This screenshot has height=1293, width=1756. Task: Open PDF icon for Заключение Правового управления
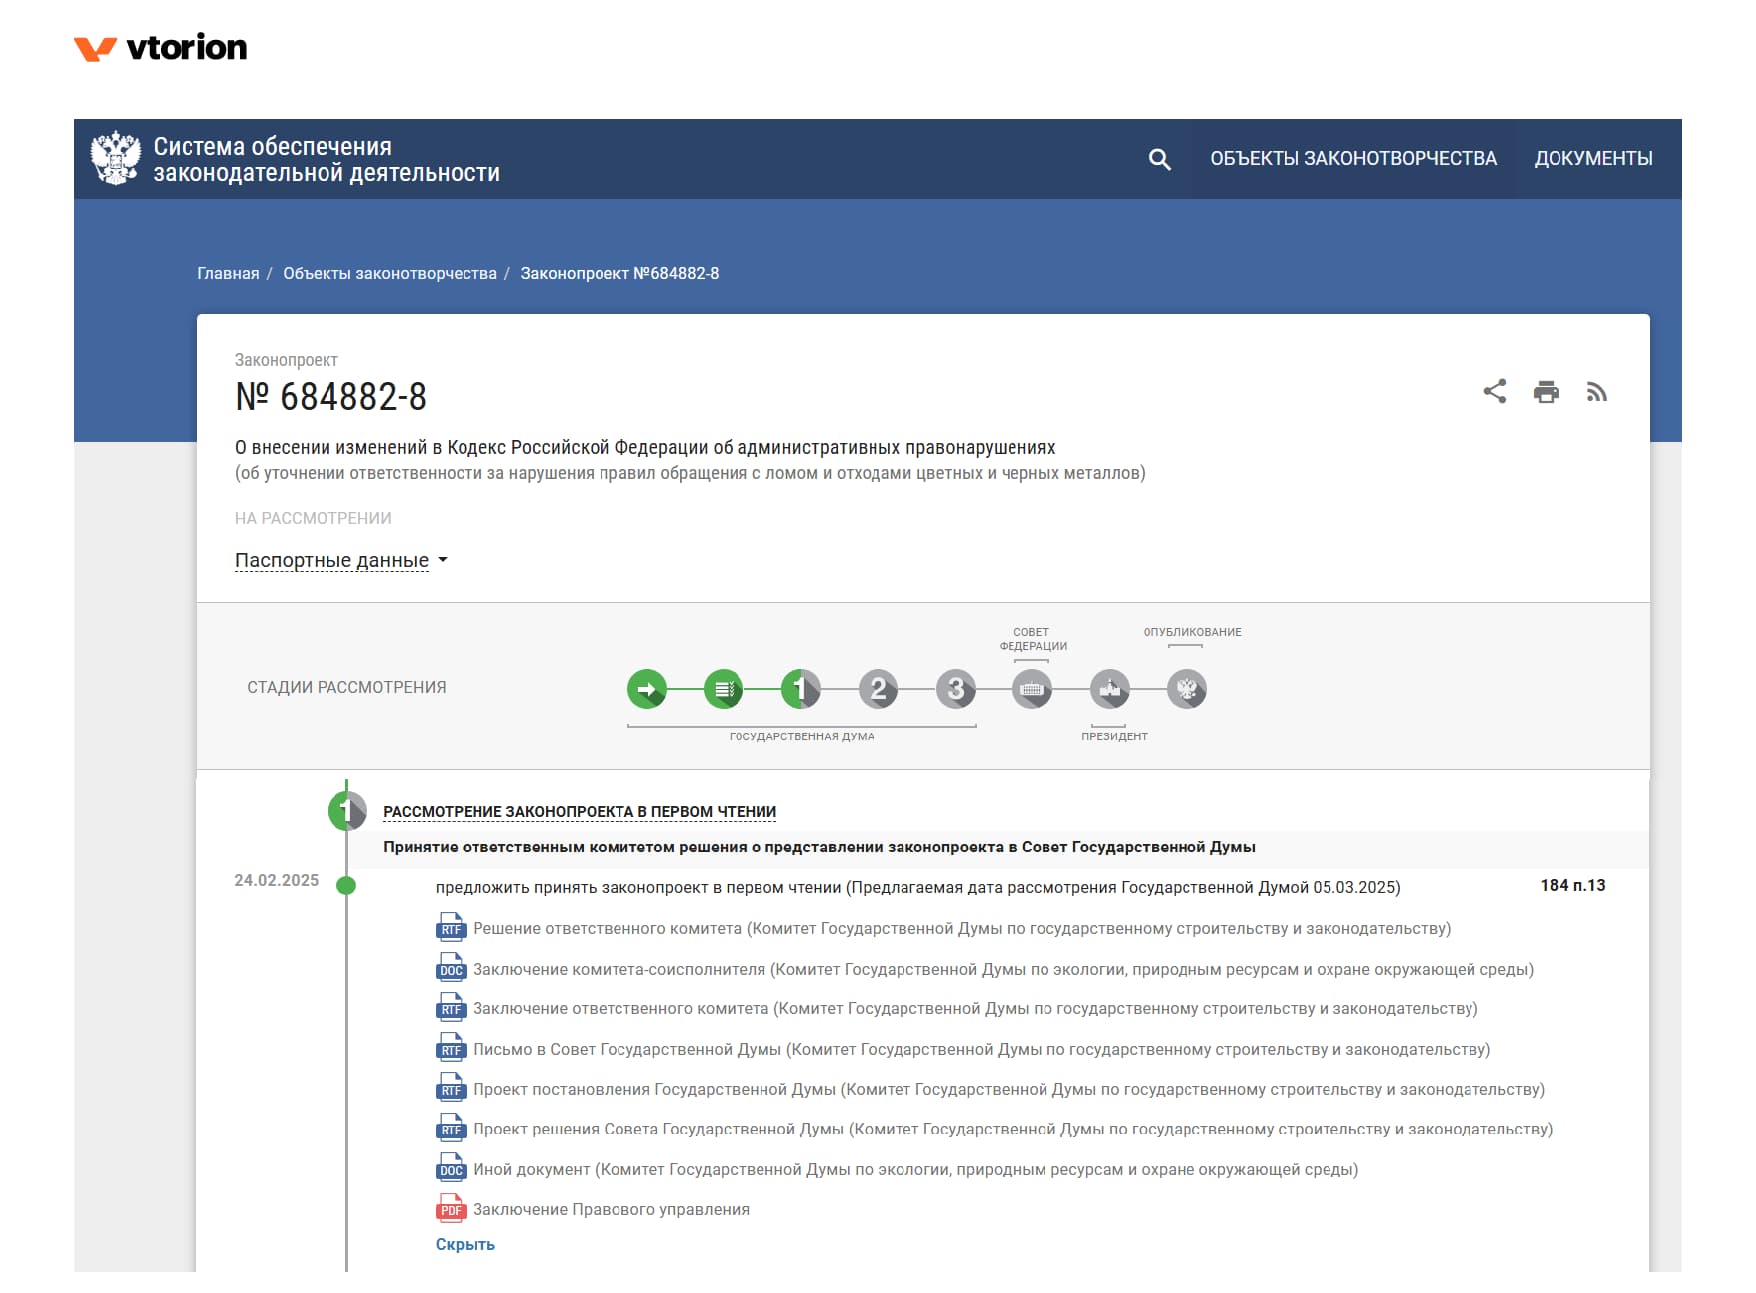451,1208
